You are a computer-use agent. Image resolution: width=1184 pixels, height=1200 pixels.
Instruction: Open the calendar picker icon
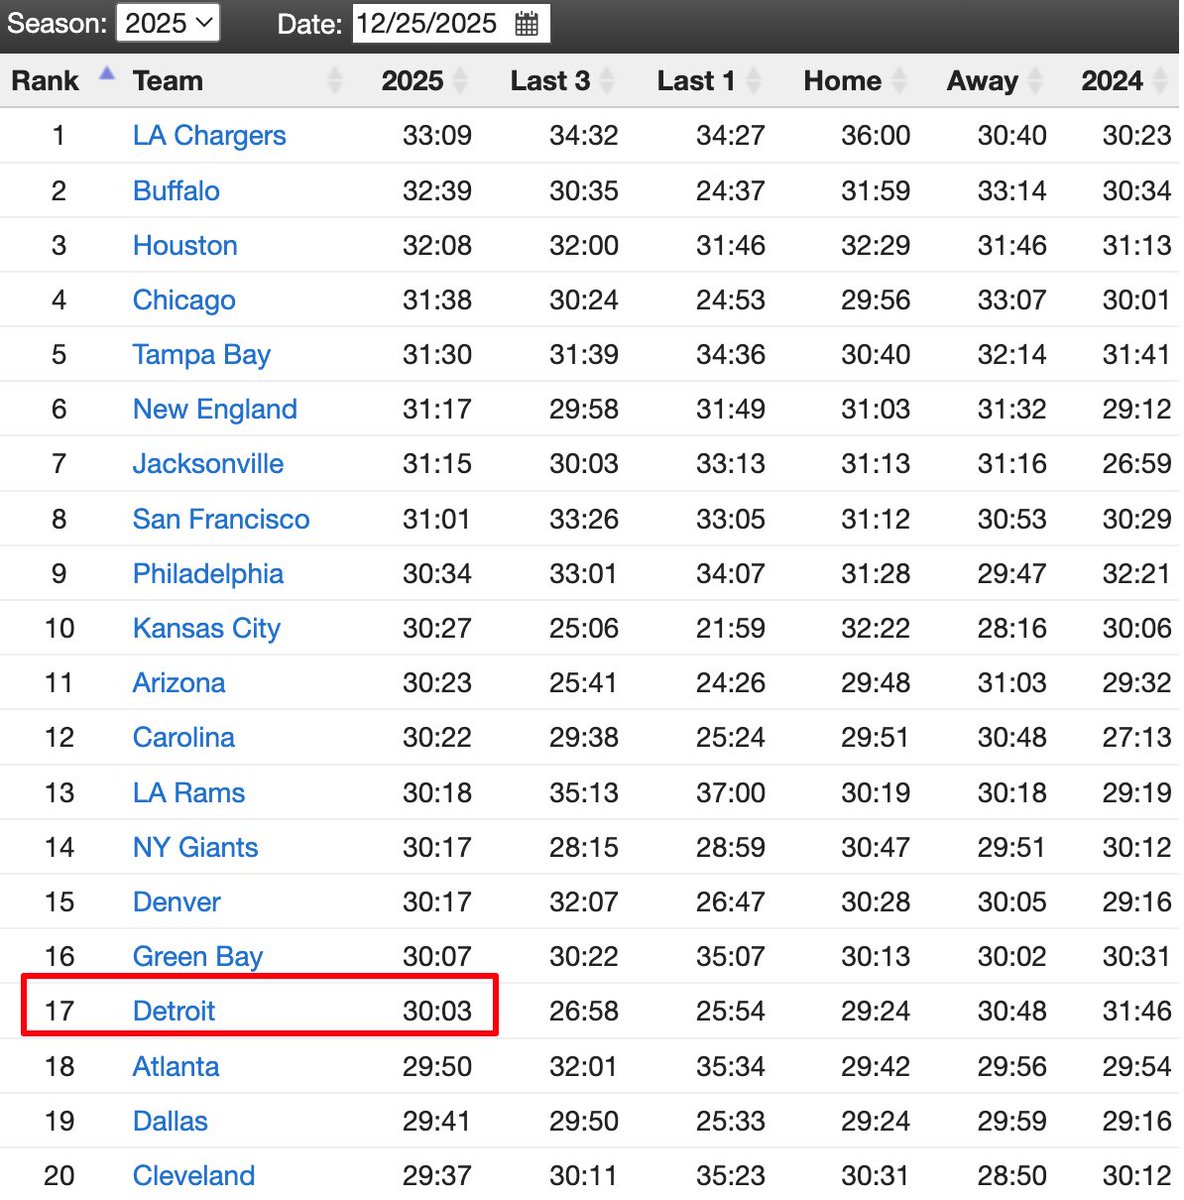coord(527,24)
